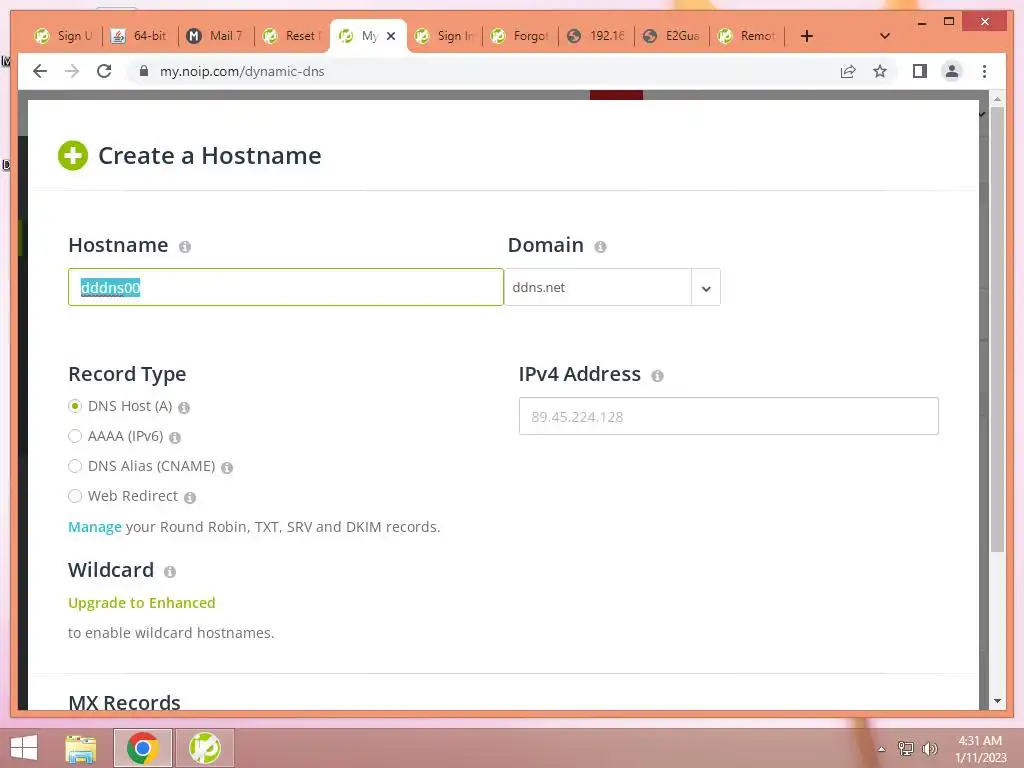Click the green plus Create Hostname icon
Screen dimensions: 1024x768
pyautogui.click(x=72, y=155)
